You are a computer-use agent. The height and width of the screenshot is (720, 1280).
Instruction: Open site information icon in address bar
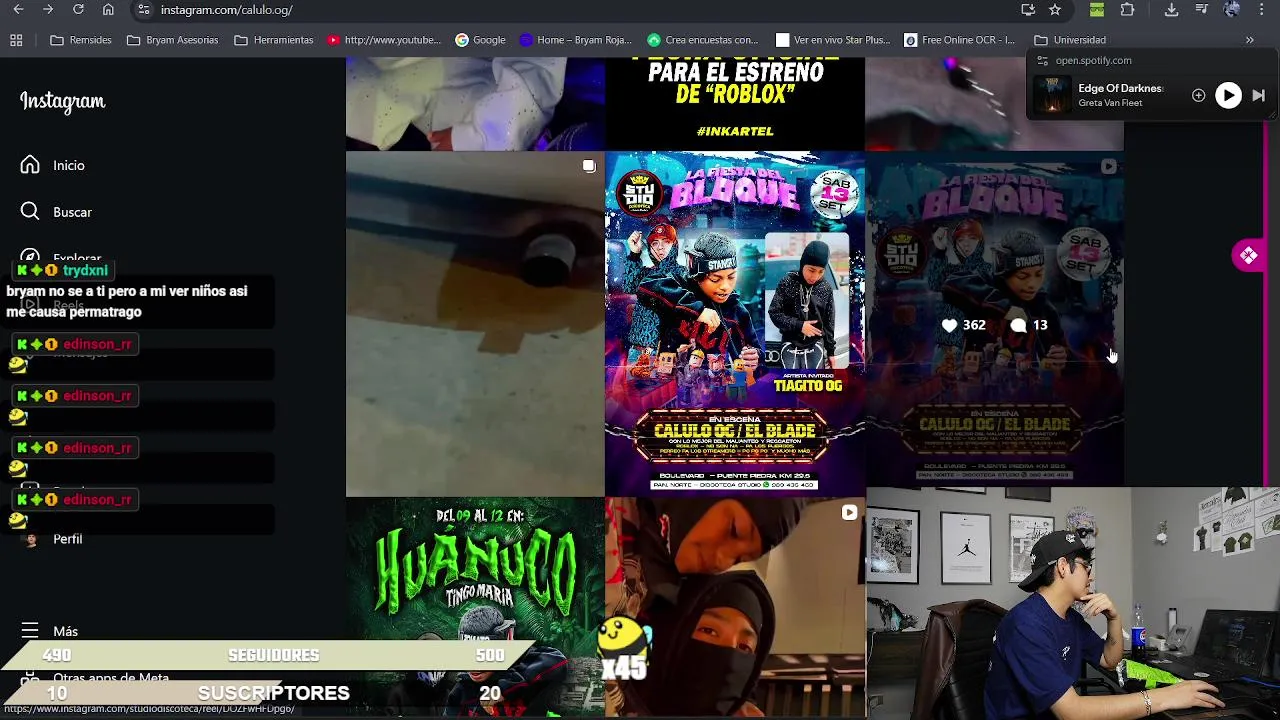[144, 10]
